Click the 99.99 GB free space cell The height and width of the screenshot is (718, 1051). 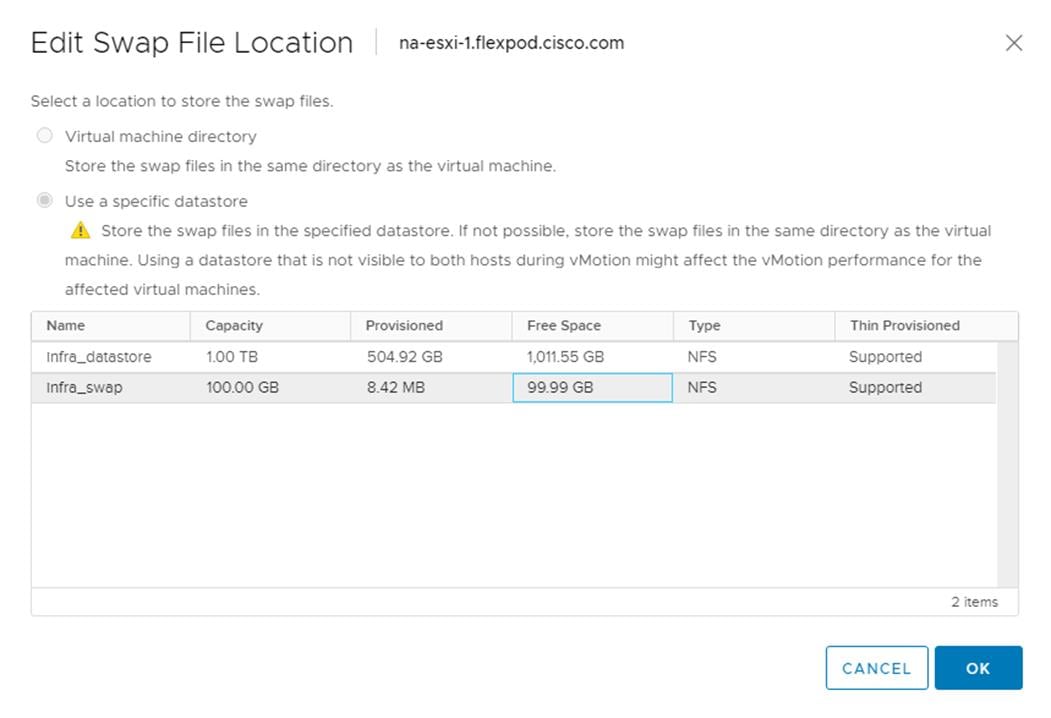tap(593, 387)
